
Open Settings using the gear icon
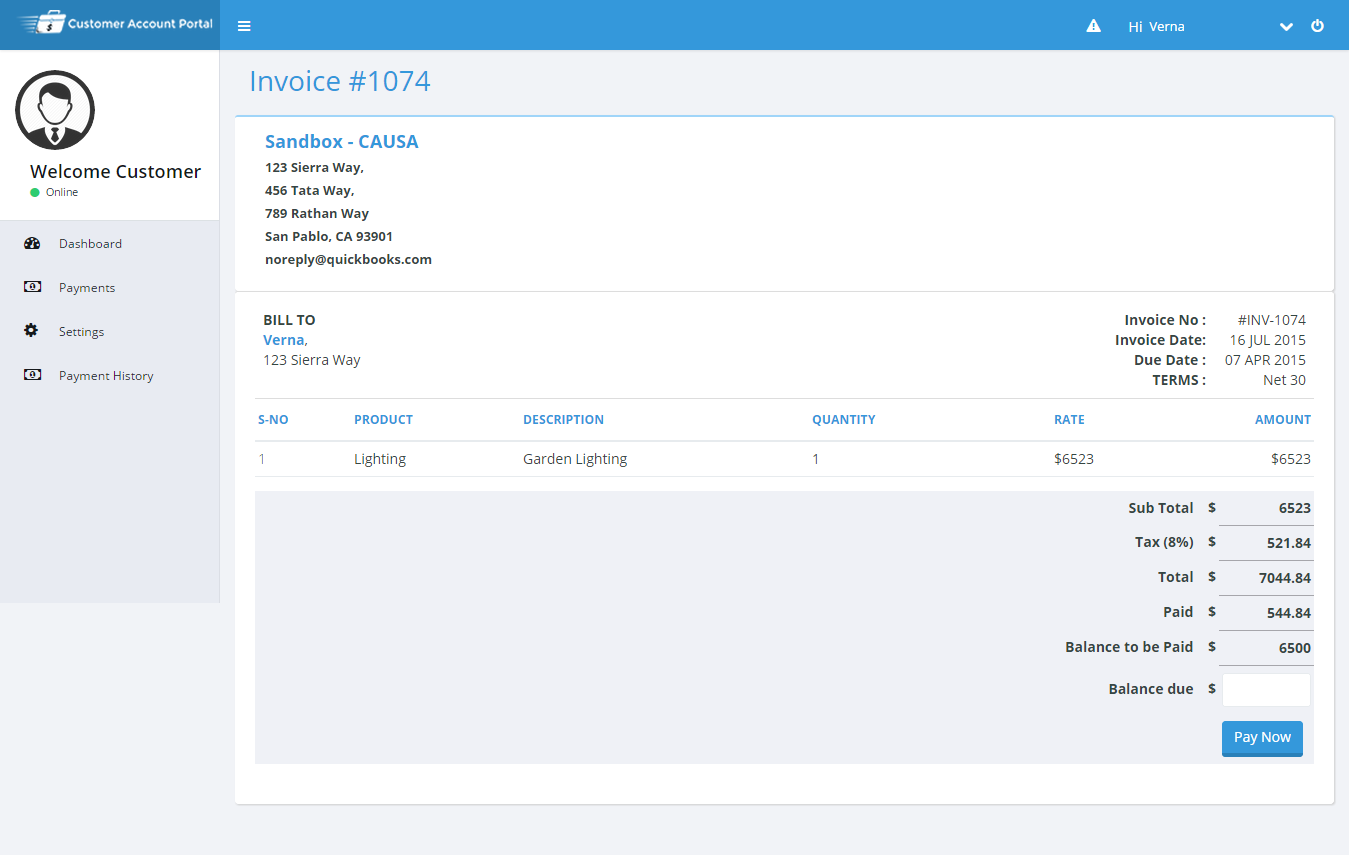pyautogui.click(x=32, y=331)
